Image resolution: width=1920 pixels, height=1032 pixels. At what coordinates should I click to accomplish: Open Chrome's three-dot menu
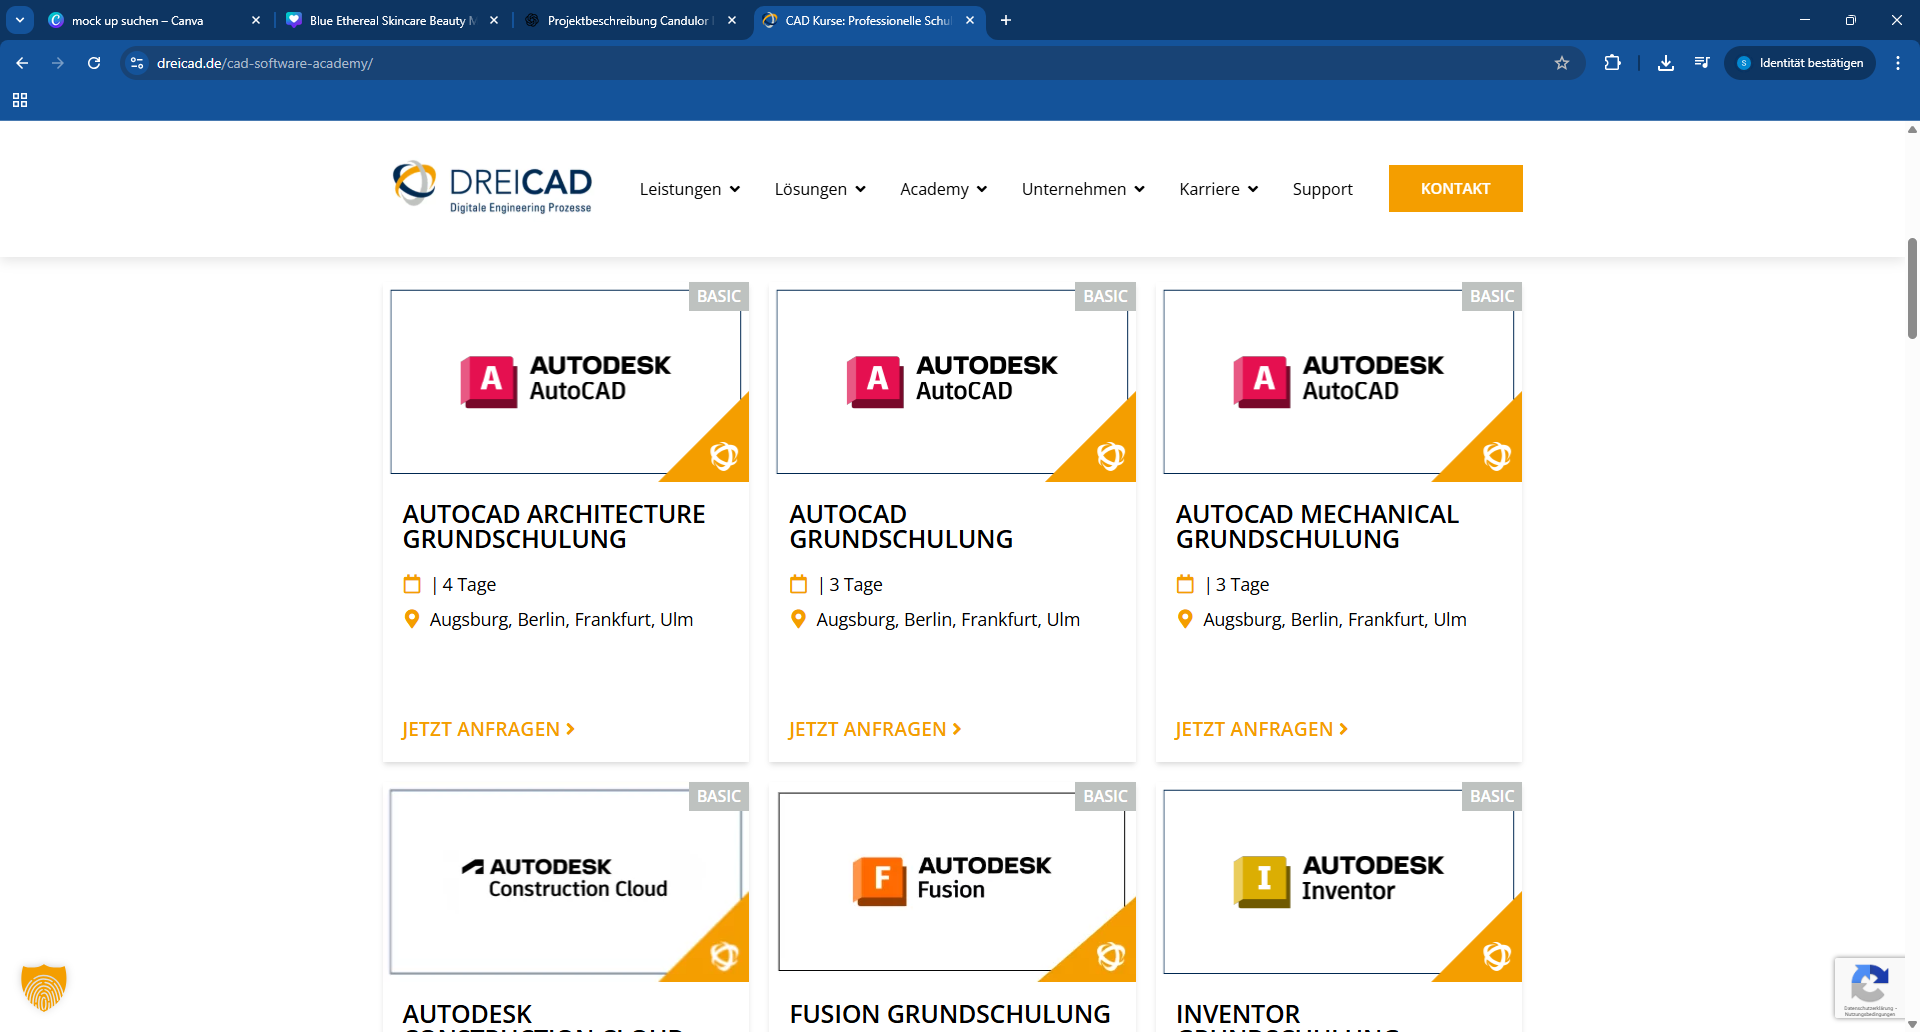pos(1897,63)
